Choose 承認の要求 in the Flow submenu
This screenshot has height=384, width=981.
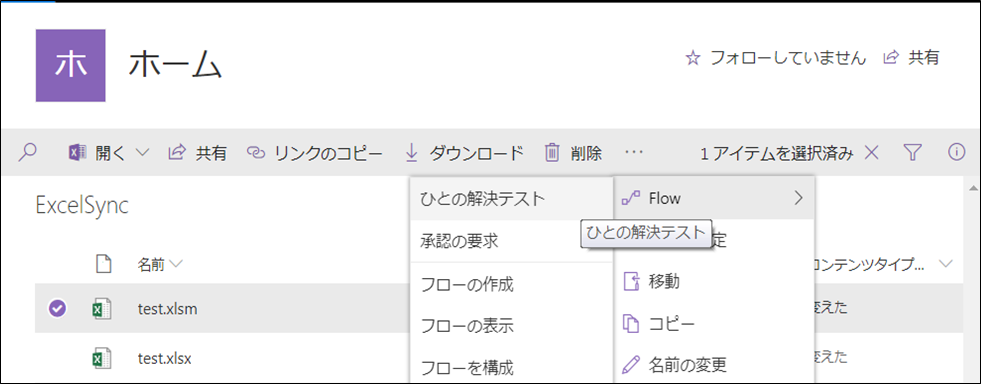click(511, 241)
